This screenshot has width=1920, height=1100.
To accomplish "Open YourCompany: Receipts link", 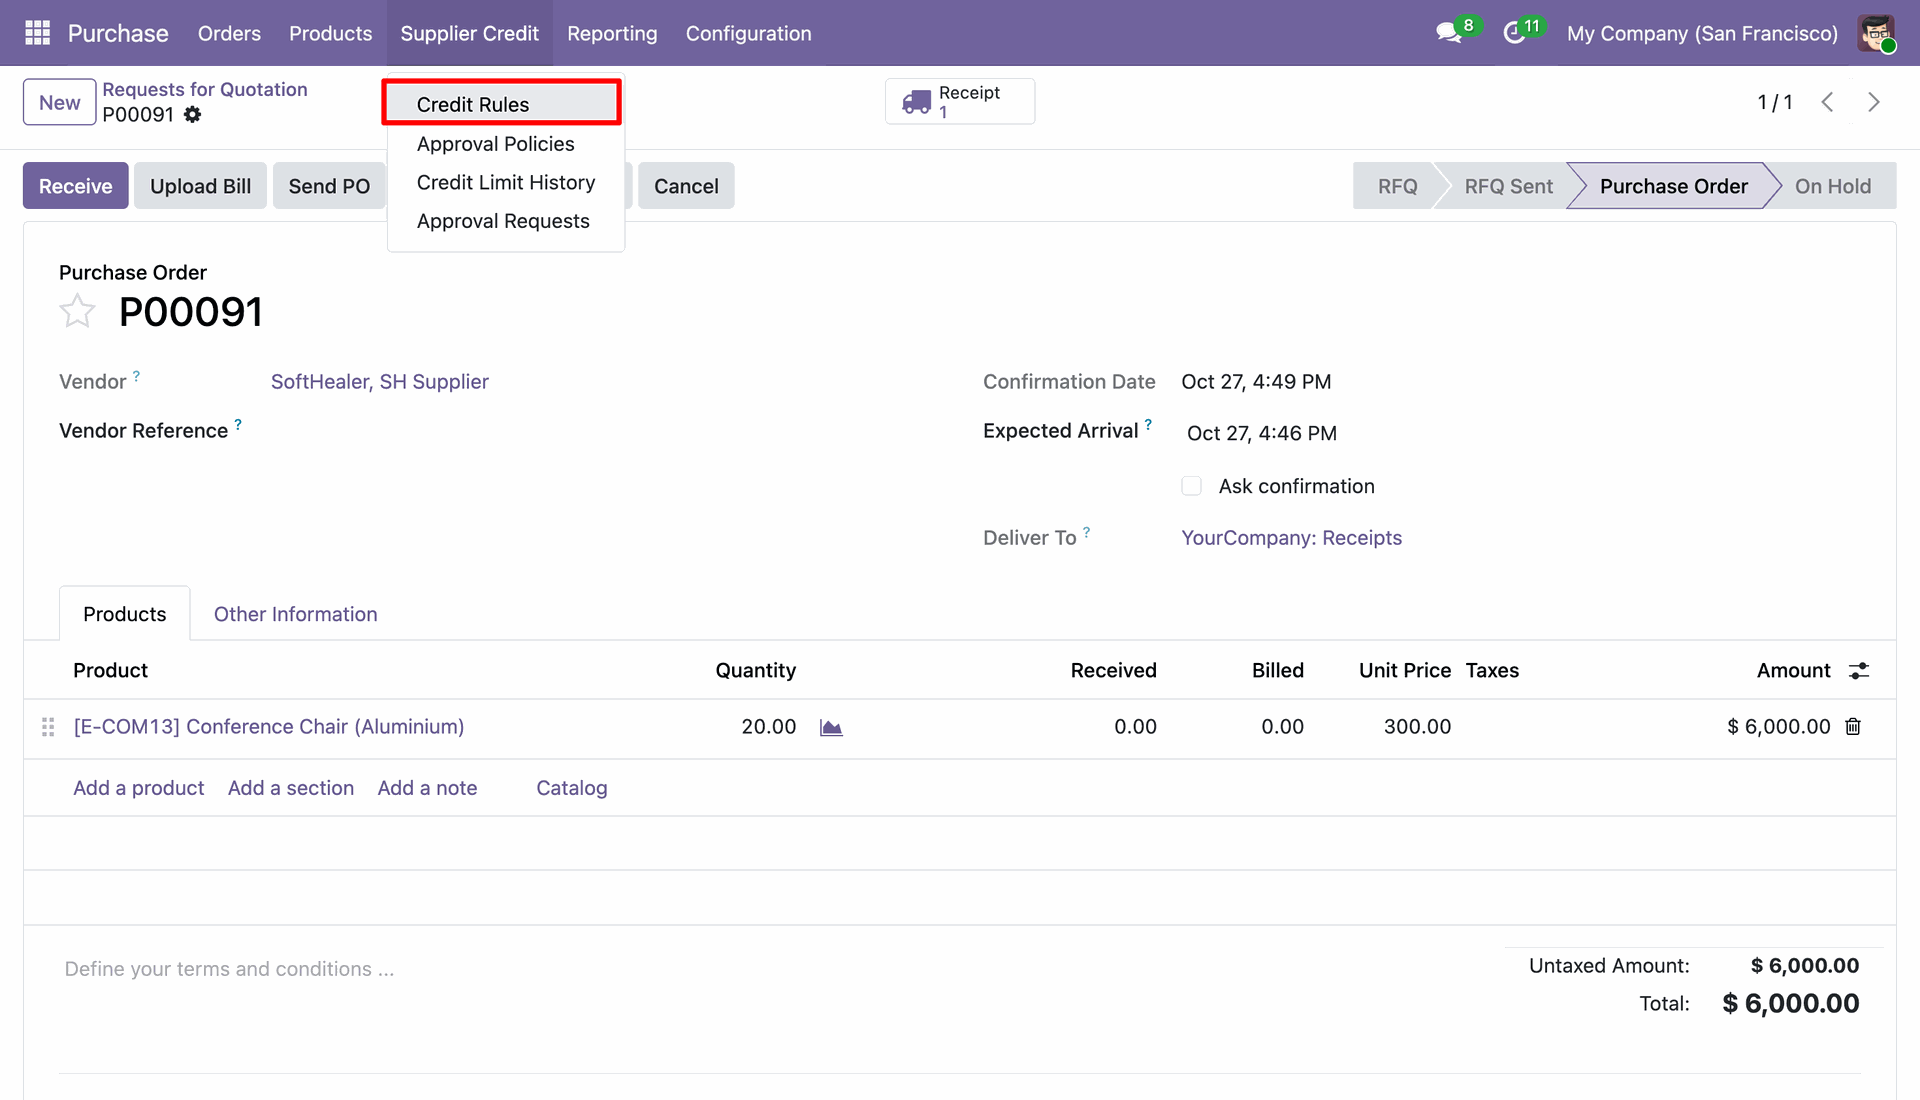I will (1291, 538).
